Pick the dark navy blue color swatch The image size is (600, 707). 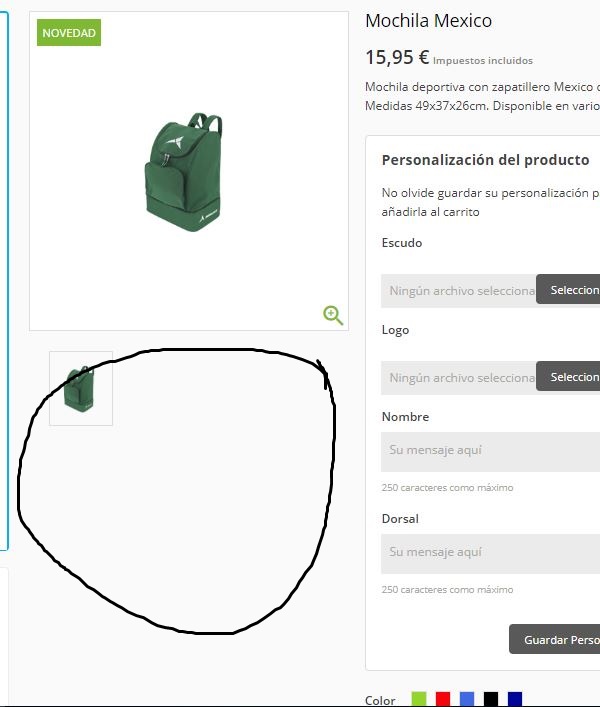pos(515,699)
